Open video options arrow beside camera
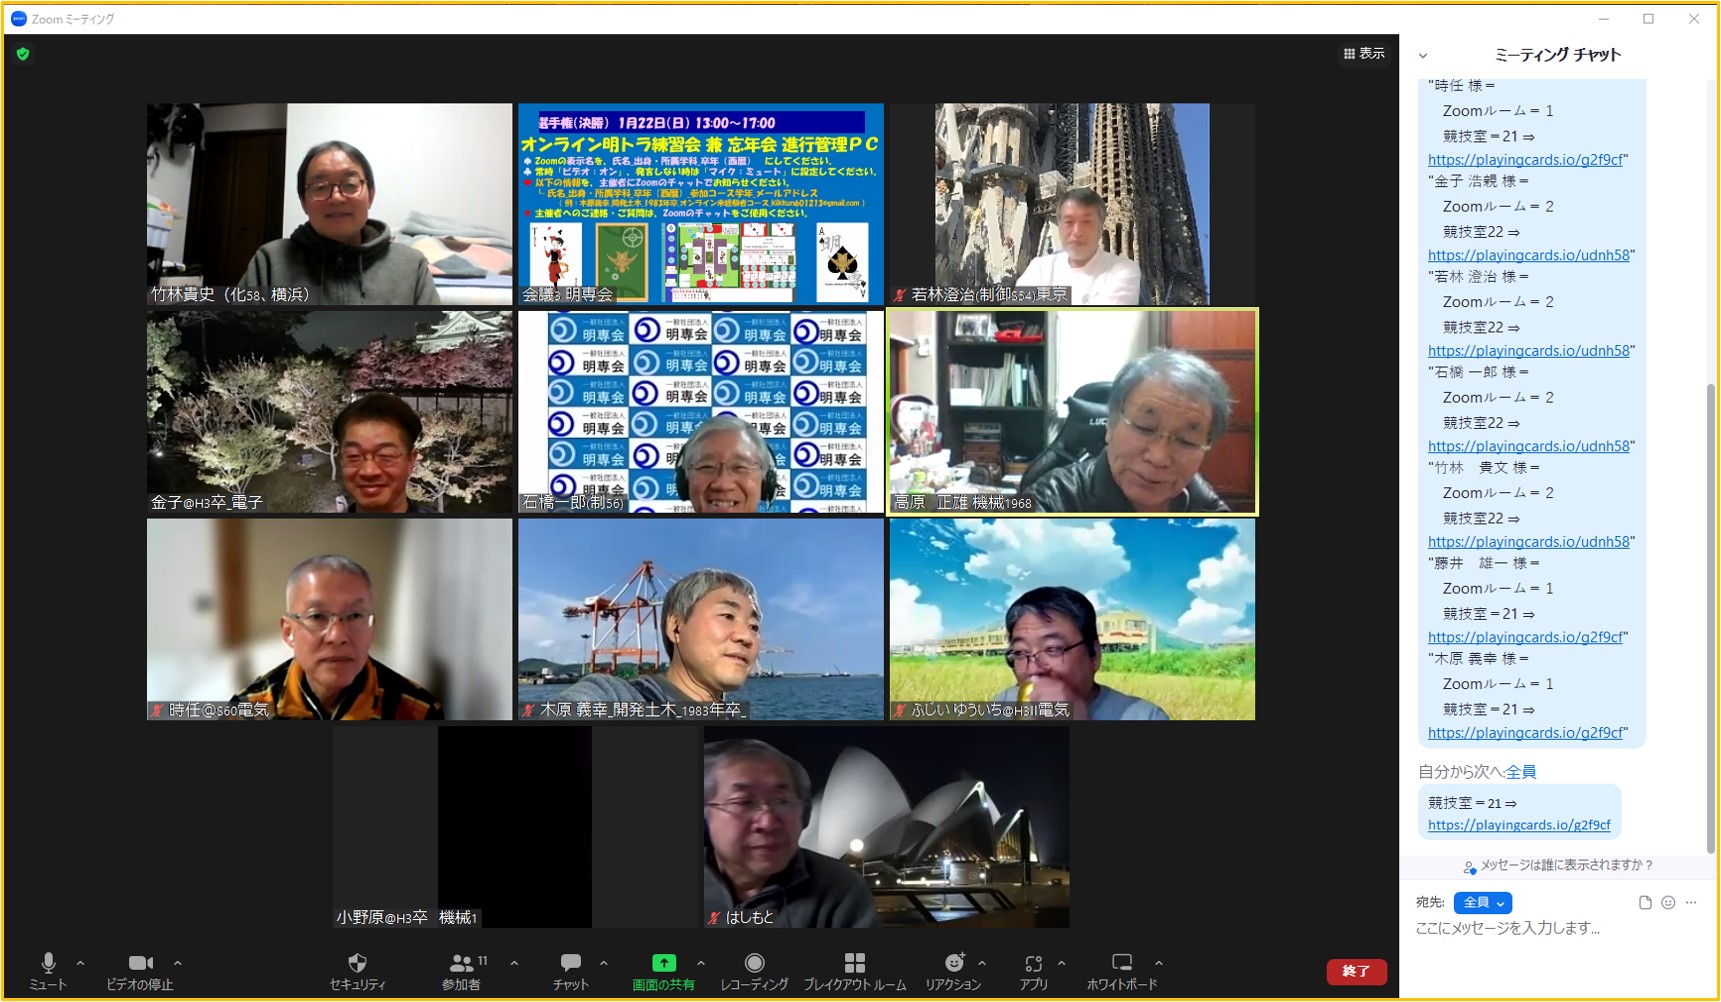This screenshot has height=1002, width=1721. (177, 963)
